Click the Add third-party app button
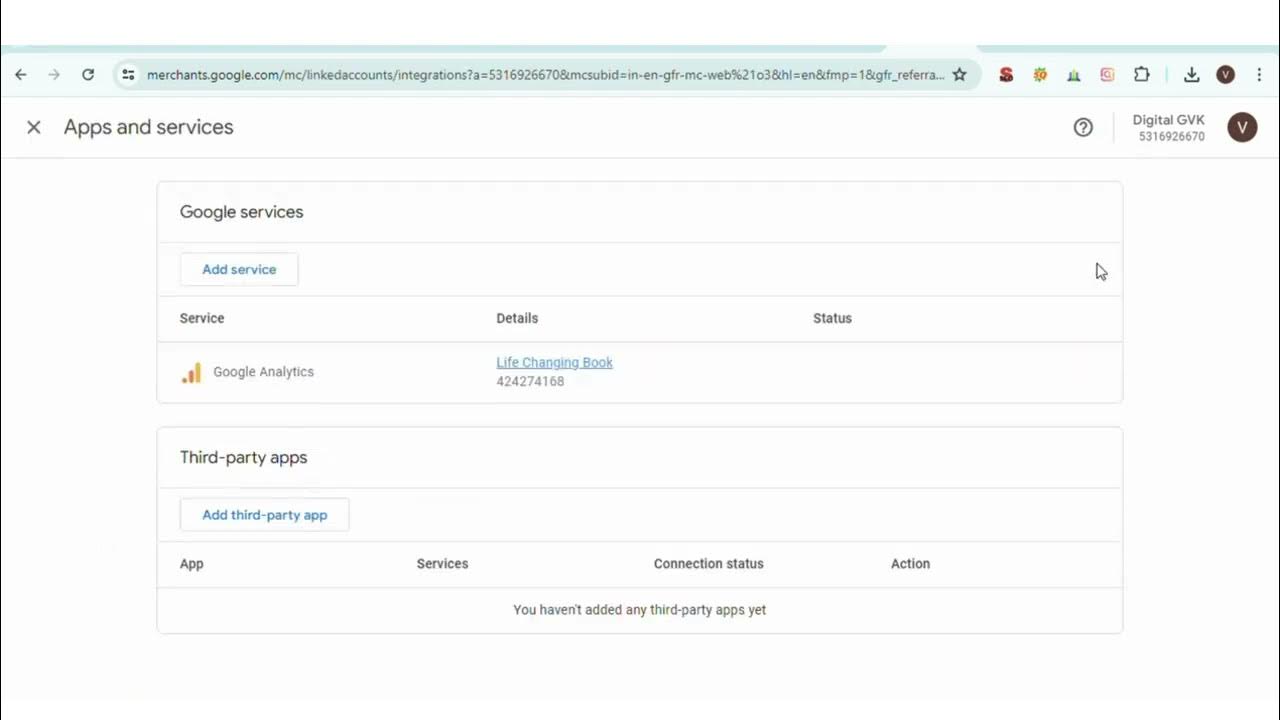Screen dimensions: 1280x720 265,515
